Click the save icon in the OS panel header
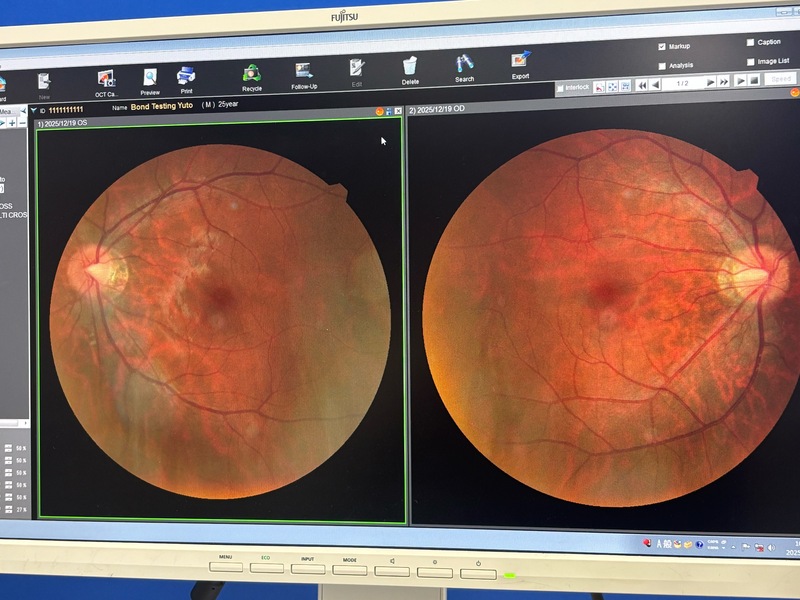Viewport: 800px width, 600px height. 388,111
